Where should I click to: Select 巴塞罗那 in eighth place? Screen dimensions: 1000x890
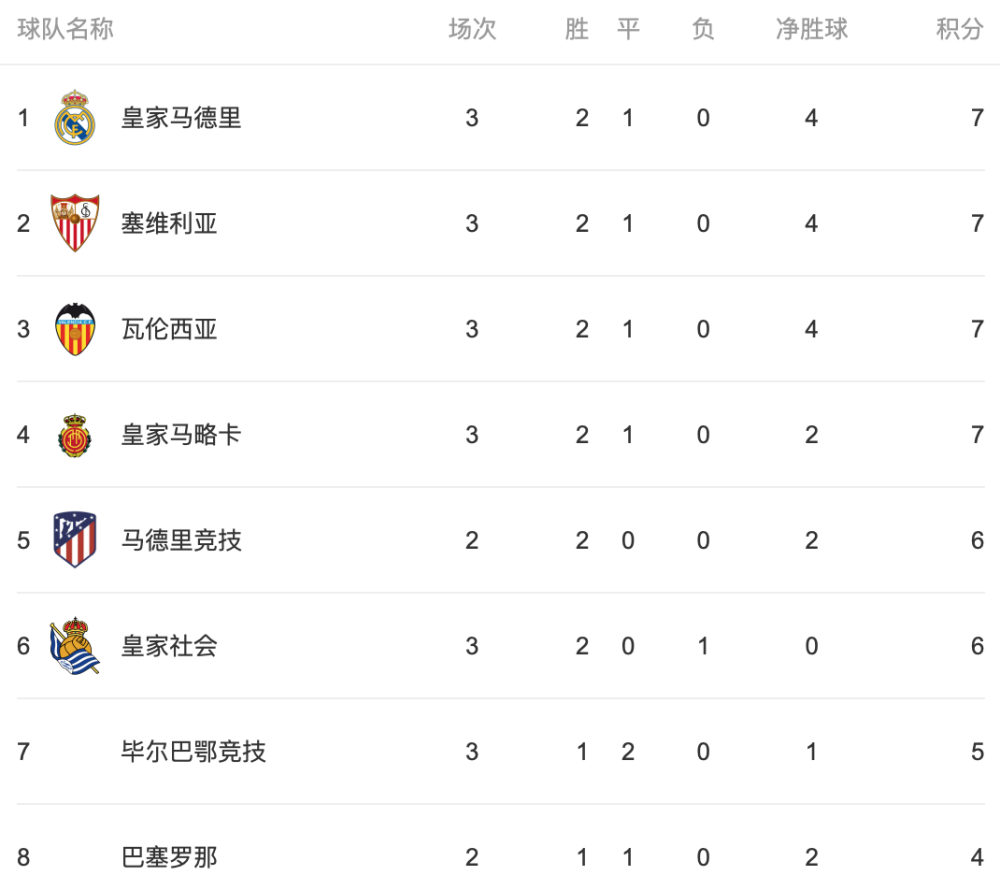[169, 857]
